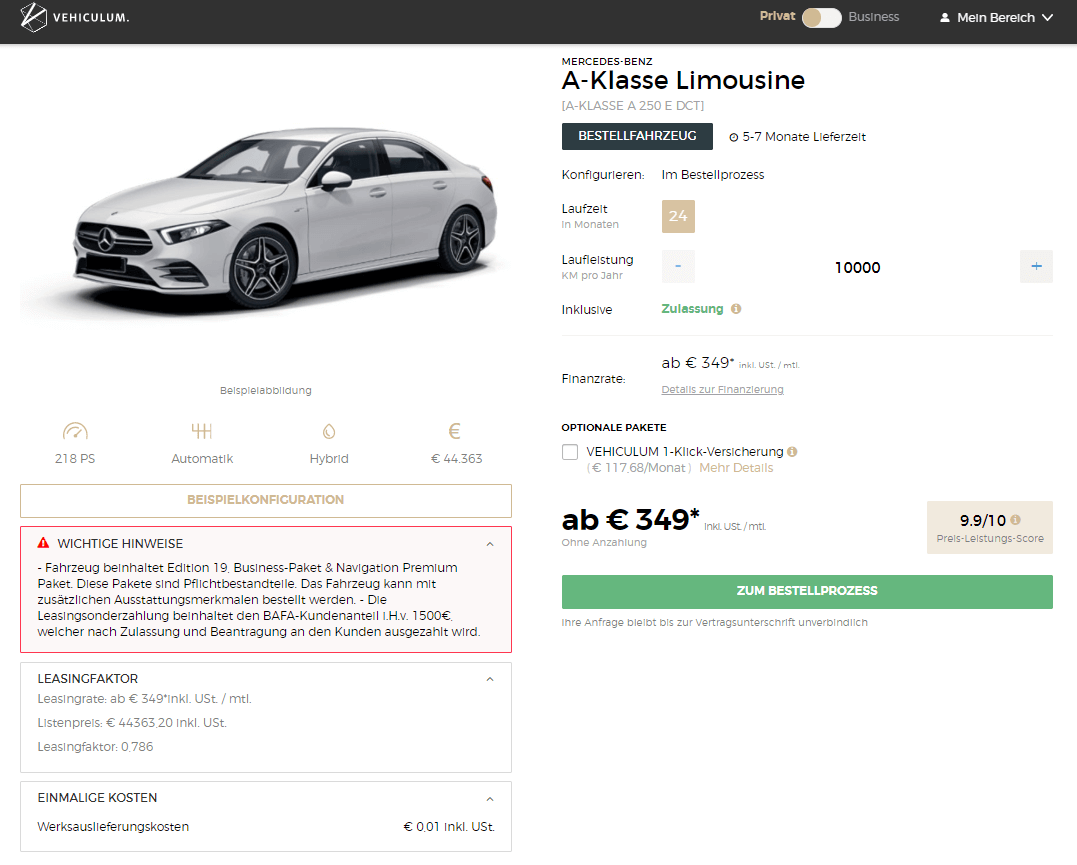The image size is (1077, 865).
Task: Increase Laufleistung with the plus button
Action: click(1036, 267)
